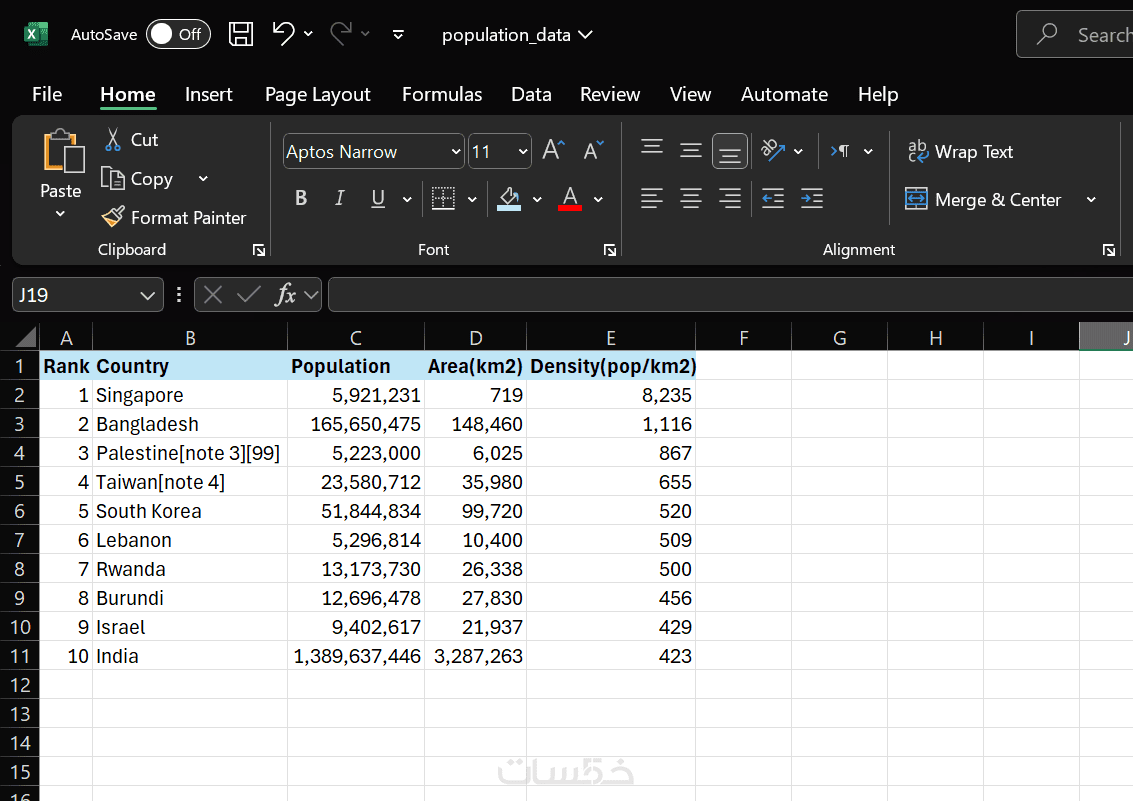Open the font size dropdown
1133x801 pixels.
coord(523,152)
